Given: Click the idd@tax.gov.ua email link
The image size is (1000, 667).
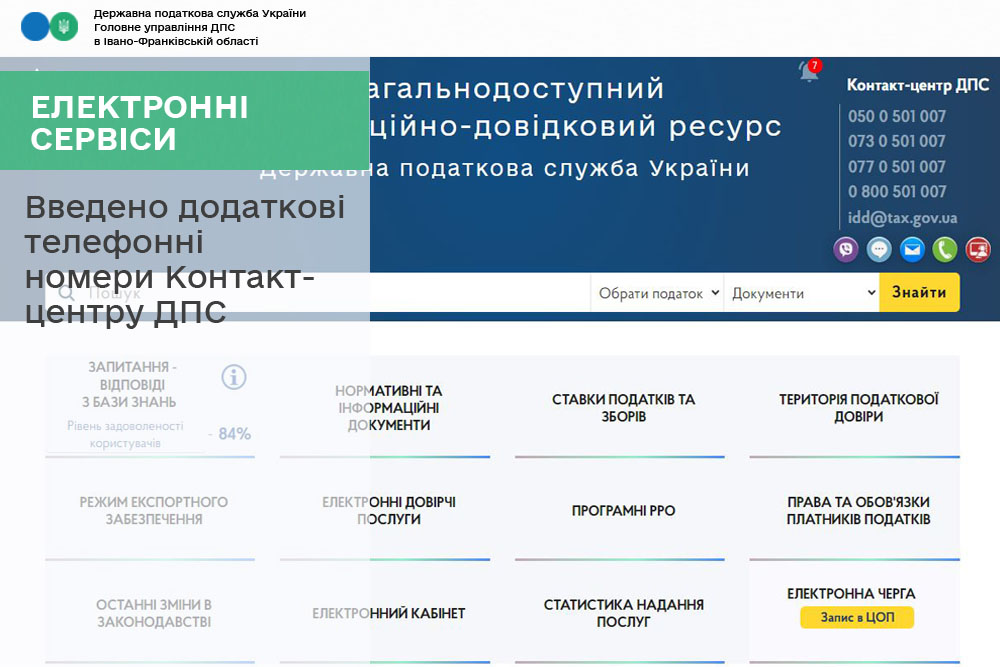Looking at the screenshot, I should [902, 217].
